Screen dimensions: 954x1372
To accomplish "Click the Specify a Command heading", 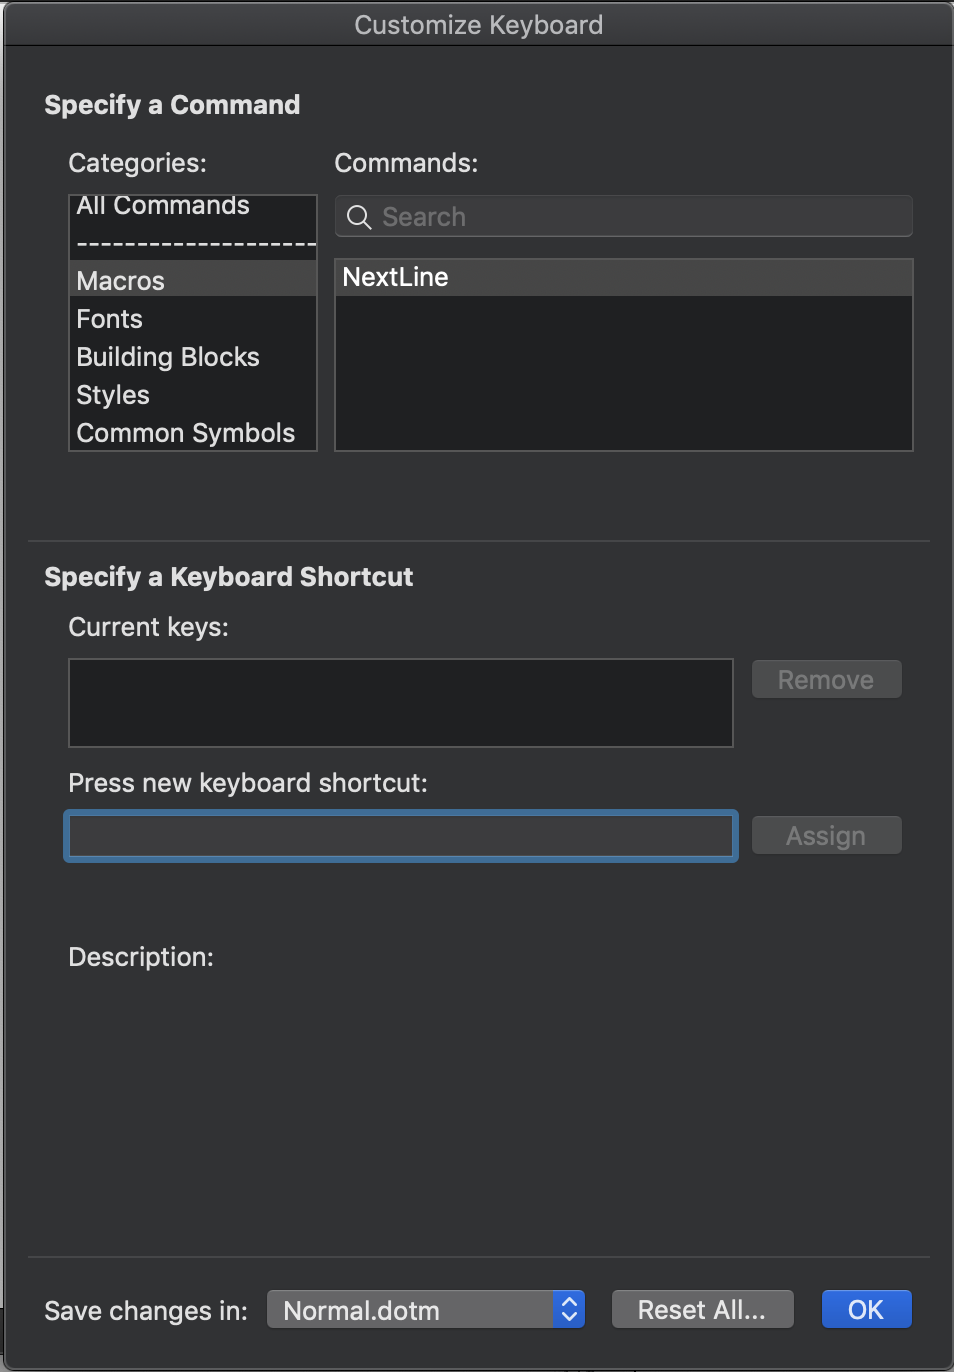I will [171, 105].
